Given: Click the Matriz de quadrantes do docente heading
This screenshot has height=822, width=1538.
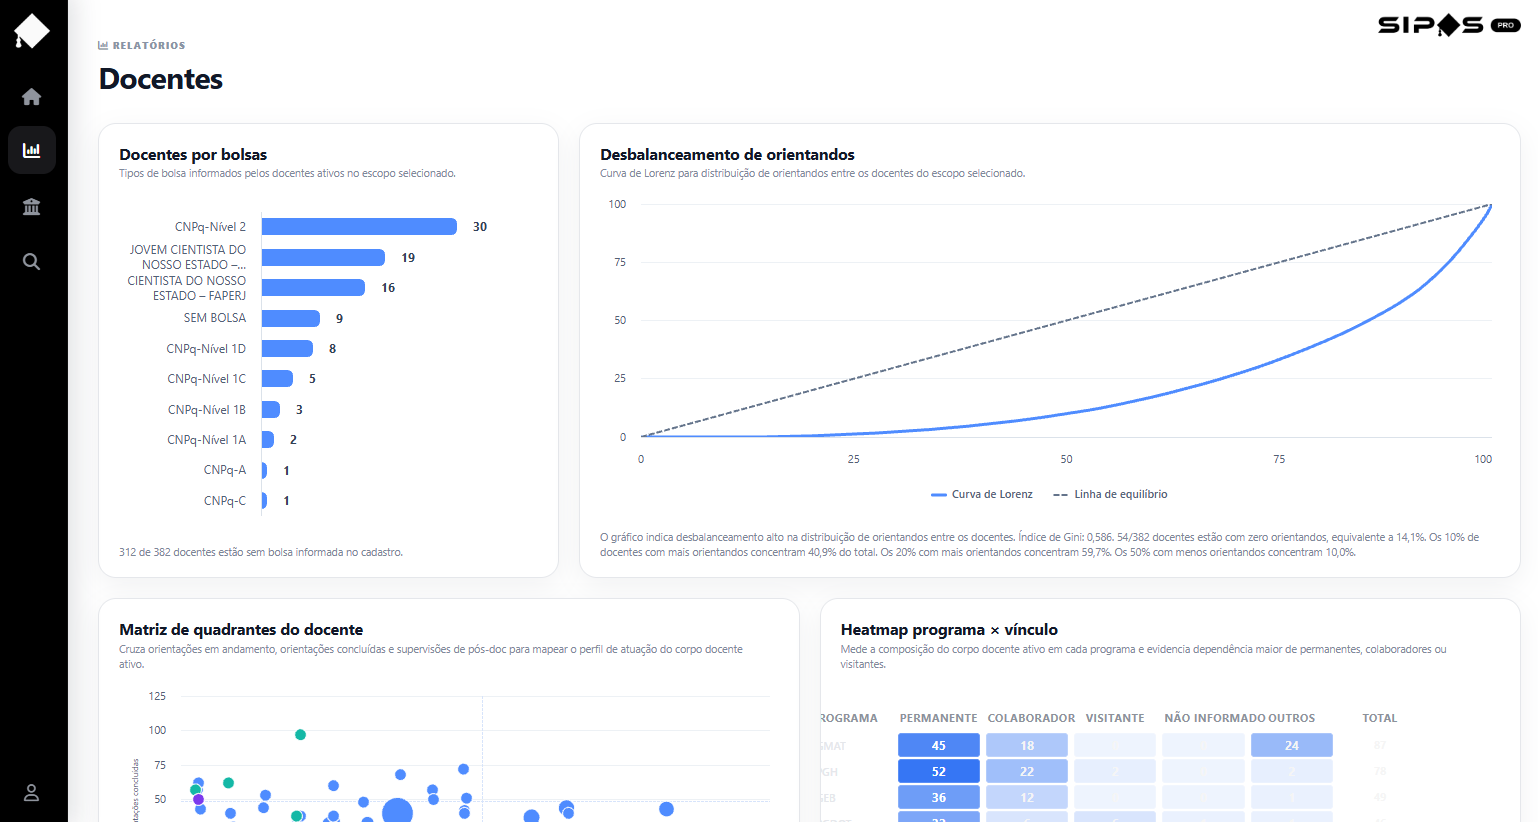Looking at the screenshot, I should (x=241, y=629).
